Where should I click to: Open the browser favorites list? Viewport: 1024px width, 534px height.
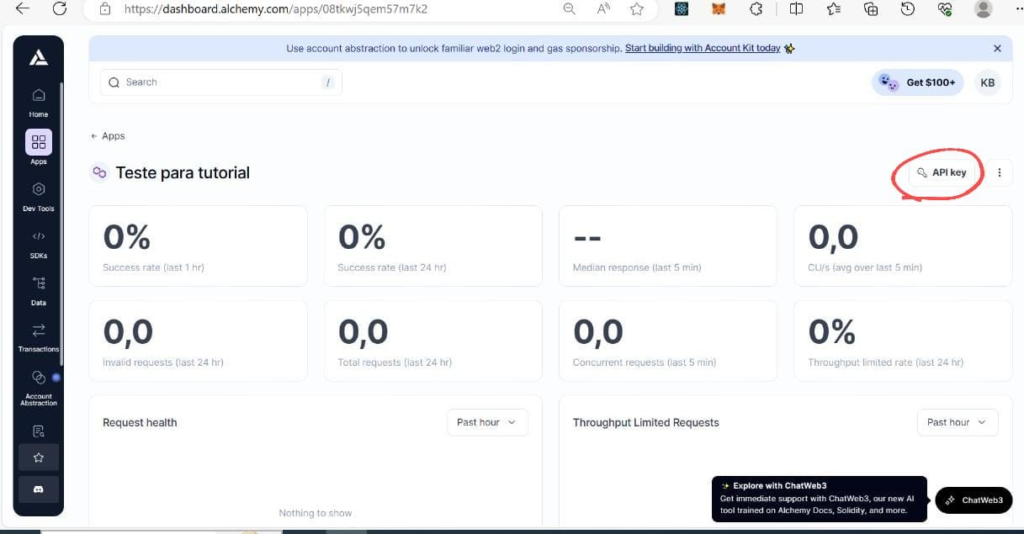click(833, 8)
